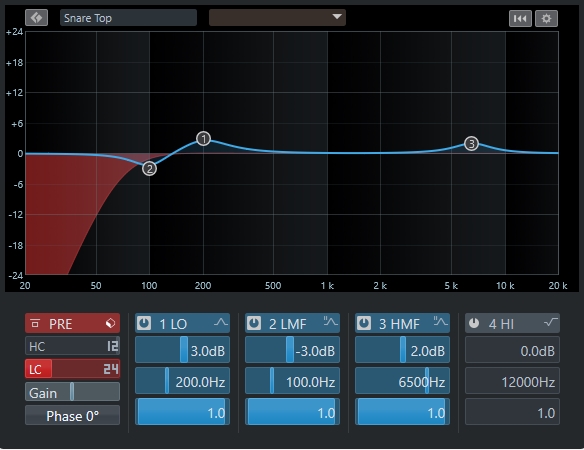Adjust band 3 Q slider
The image size is (584, 450).
[402, 412]
